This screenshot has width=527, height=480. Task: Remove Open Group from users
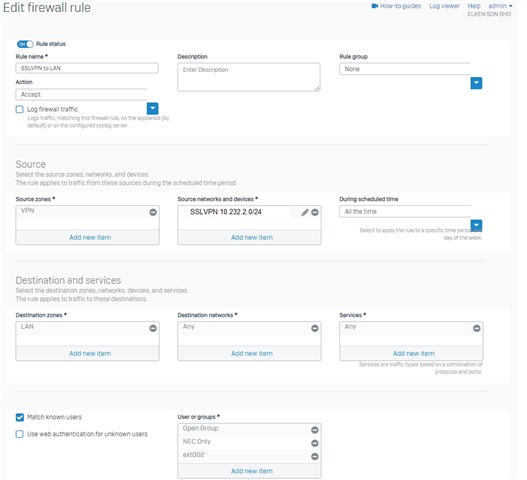point(315,430)
